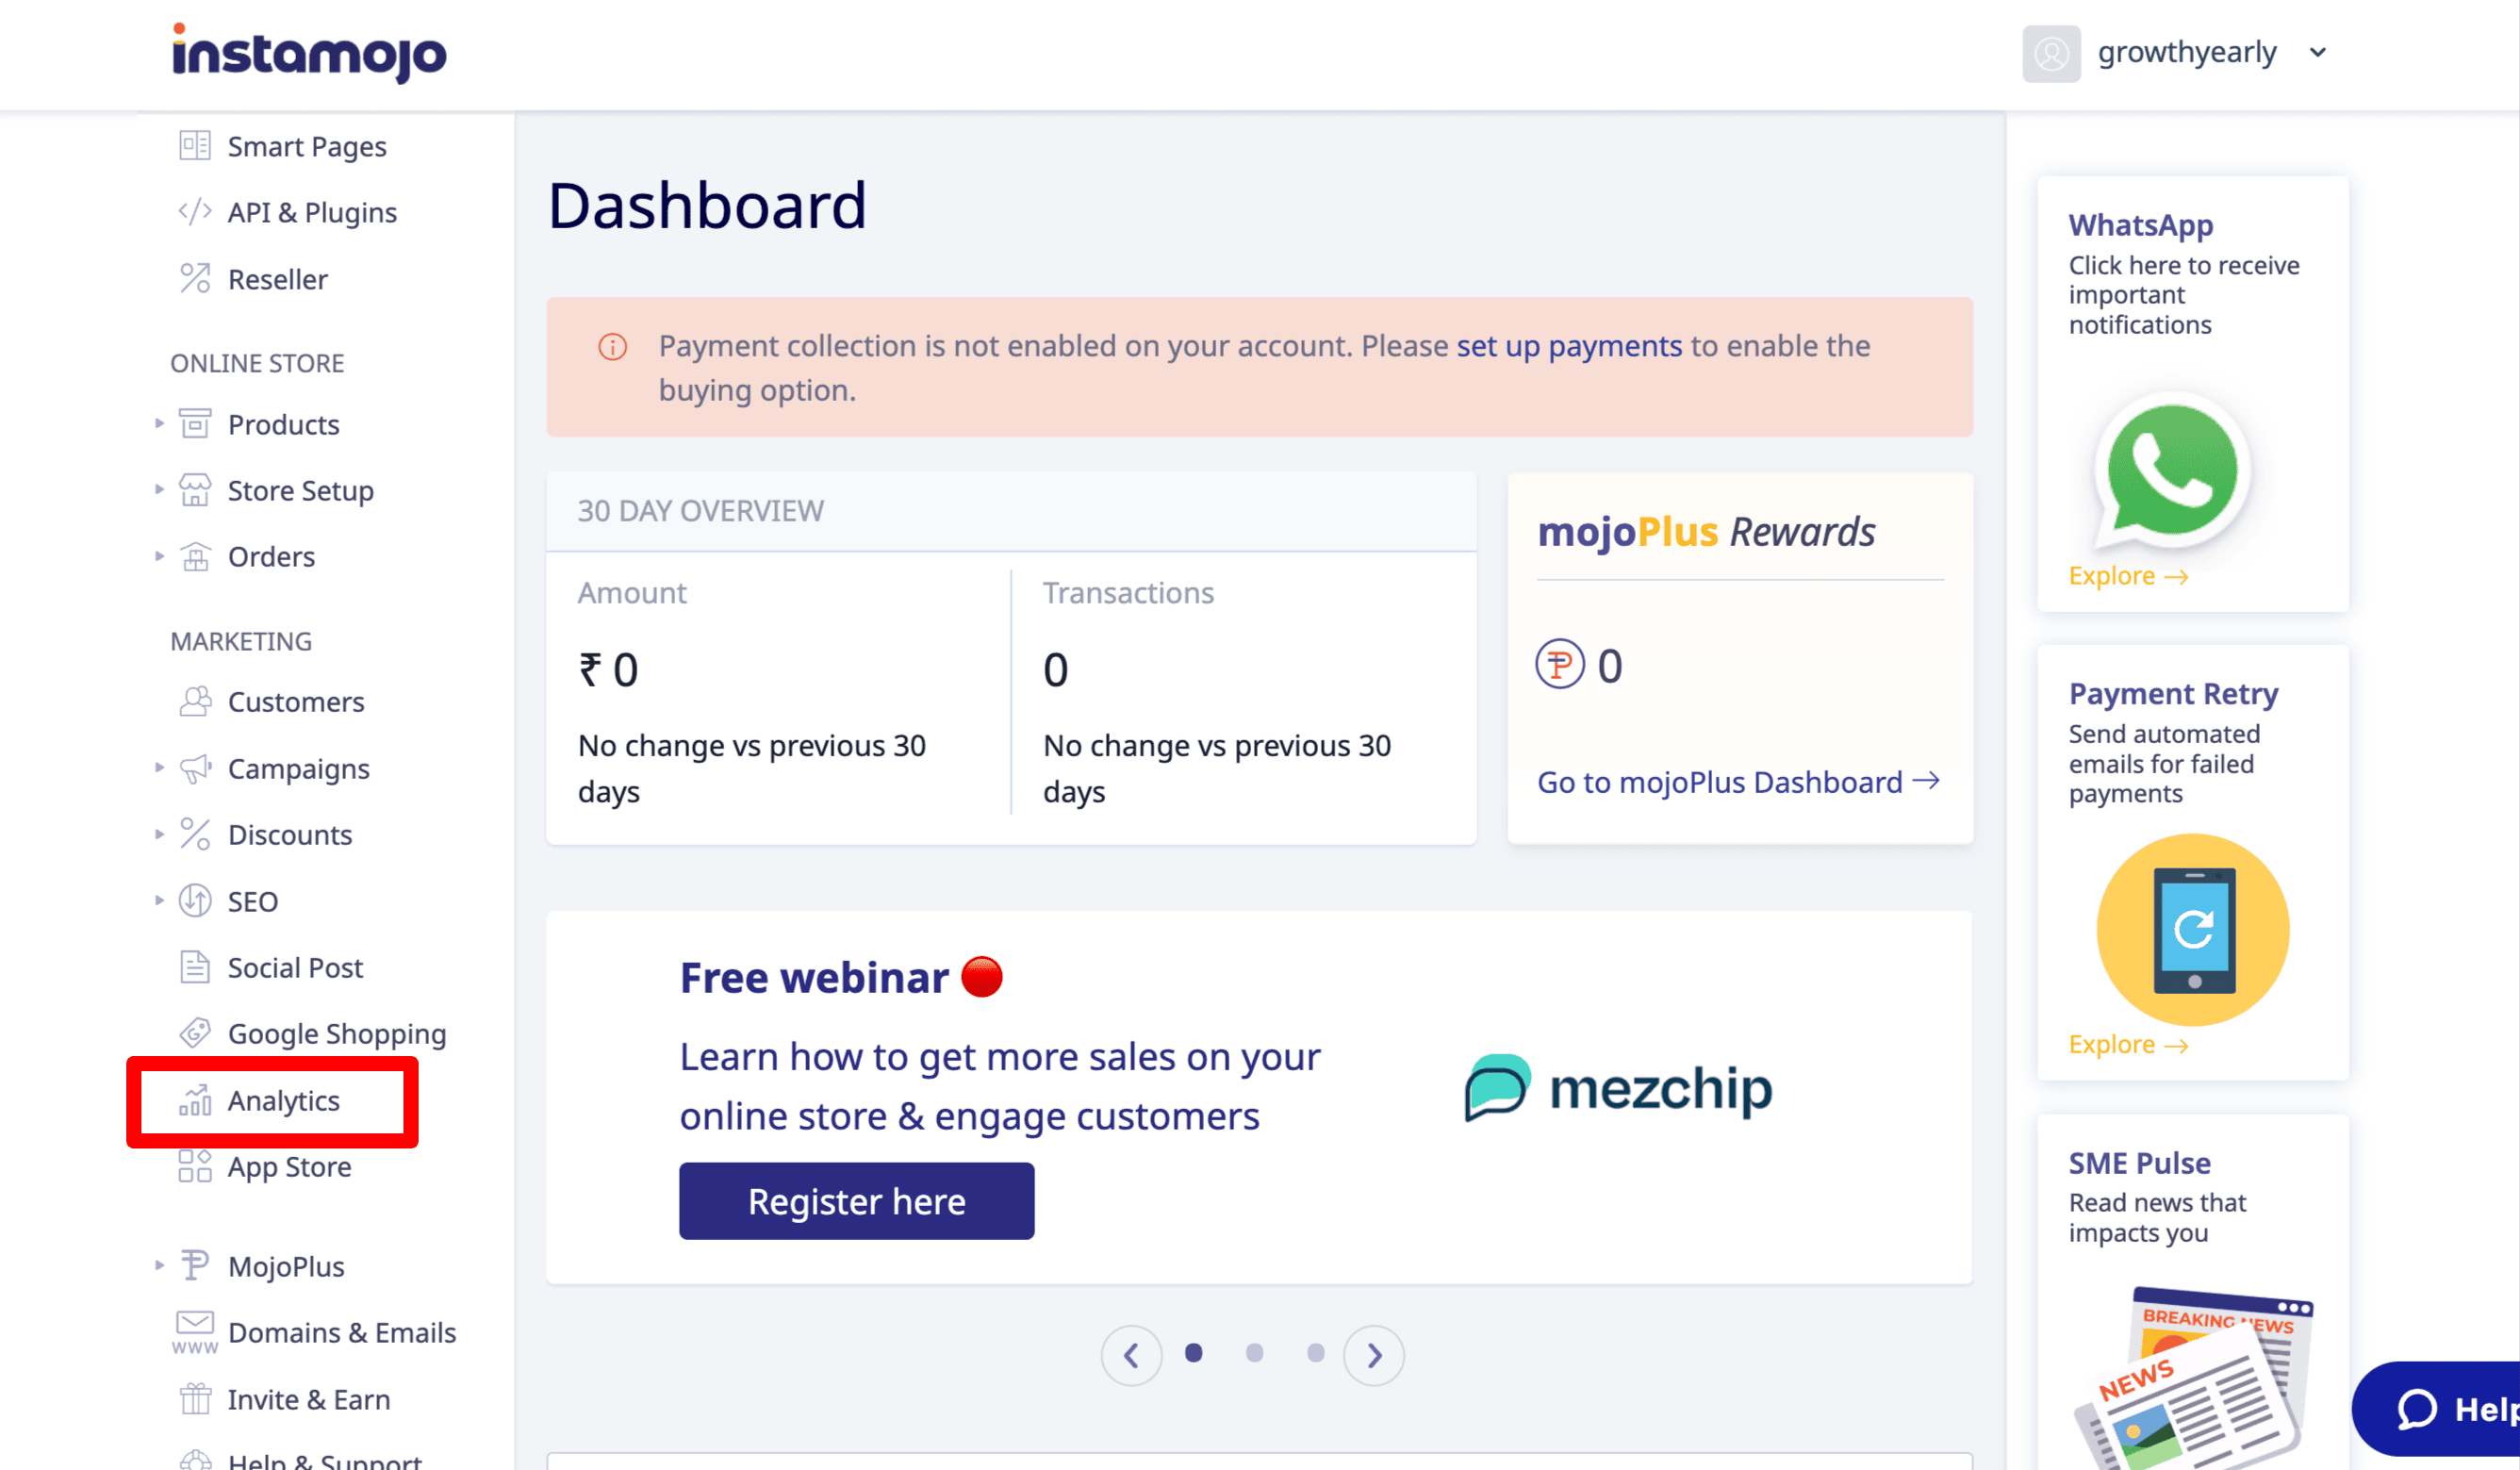The height and width of the screenshot is (1470, 2520).
Task: Click the Payment Retry phone illustration
Action: [x=2193, y=930]
